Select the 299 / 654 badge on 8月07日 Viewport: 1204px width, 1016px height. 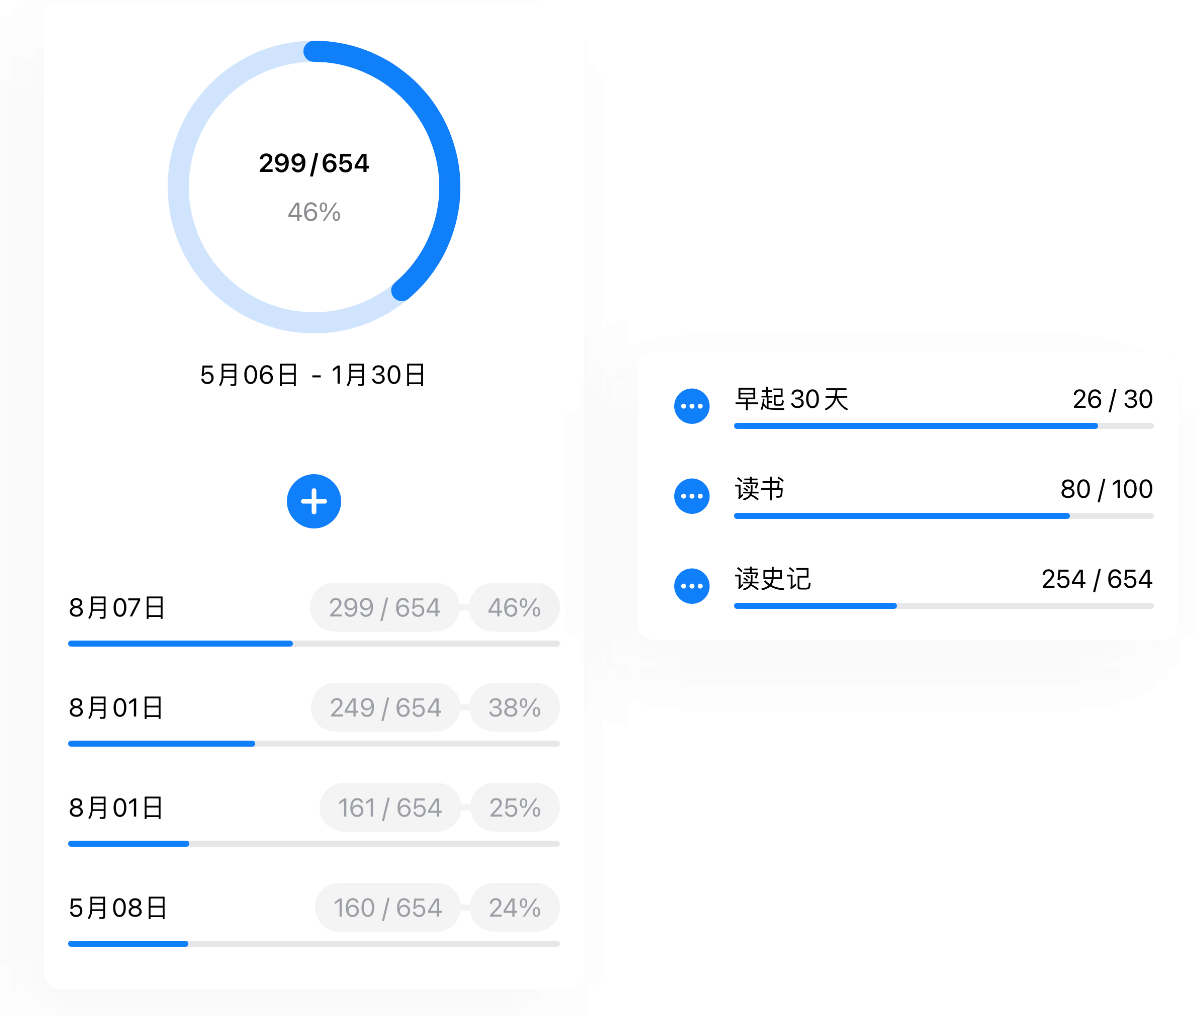[385, 608]
